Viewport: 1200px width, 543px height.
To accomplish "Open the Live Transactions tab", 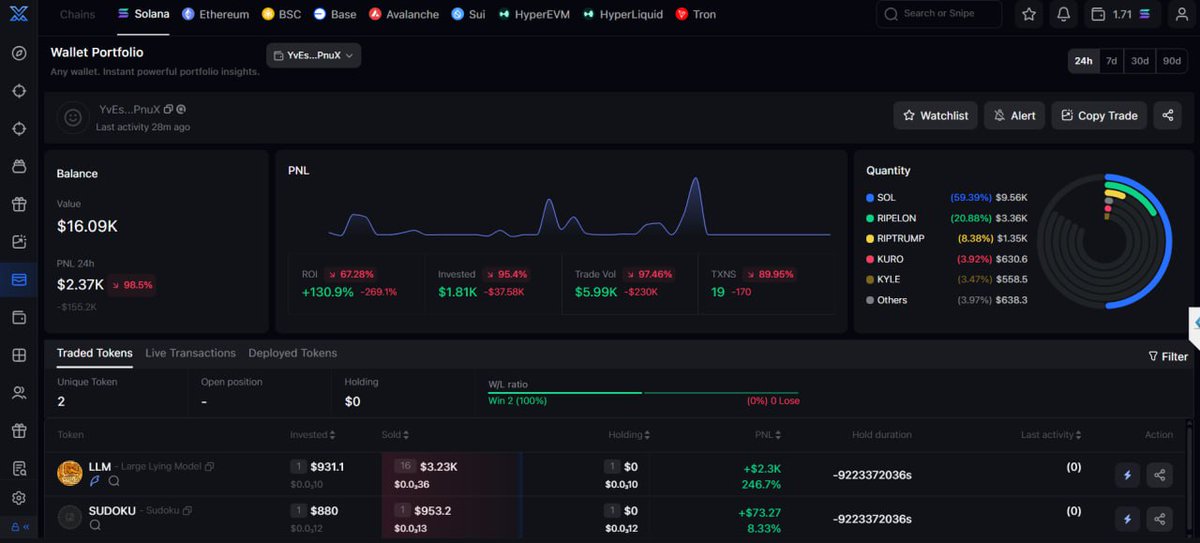I will (x=190, y=353).
